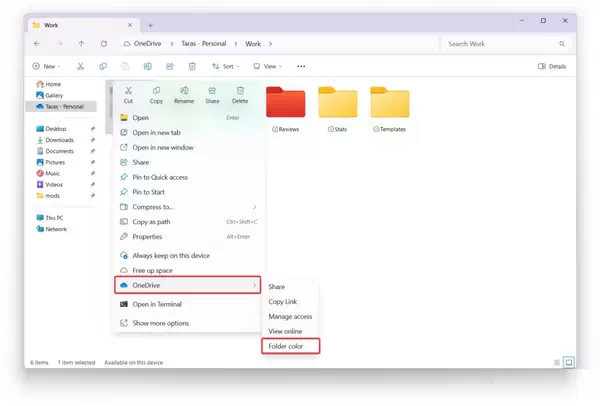Click the toolbar Delete trash icon
Viewport: 600px width, 406px height.
coord(192,66)
